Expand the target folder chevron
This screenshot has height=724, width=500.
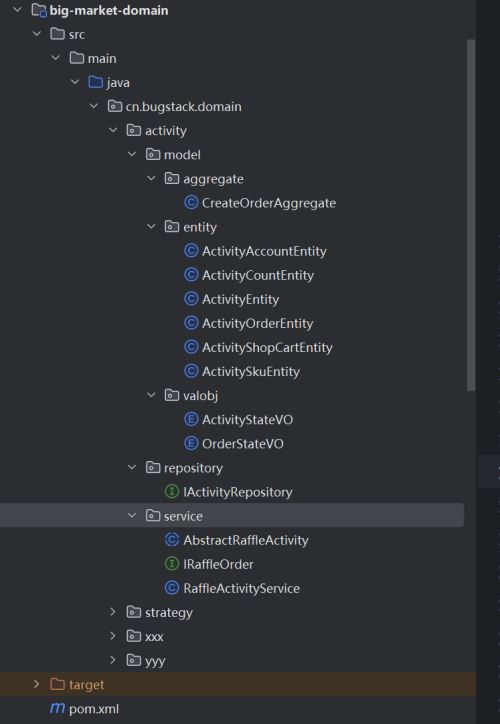pyautogui.click(x=36, y=684)
